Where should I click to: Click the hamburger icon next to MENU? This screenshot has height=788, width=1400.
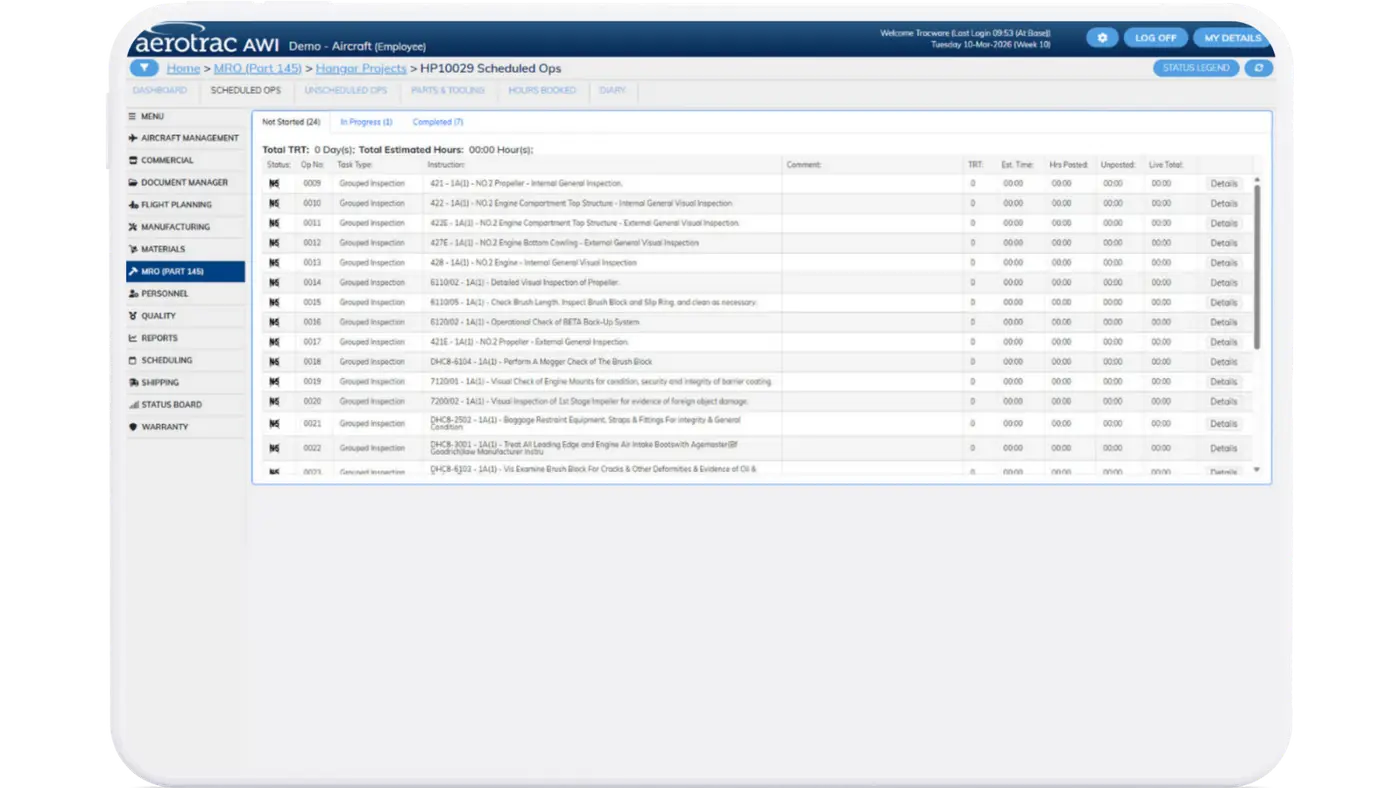(x=133, y=116)
